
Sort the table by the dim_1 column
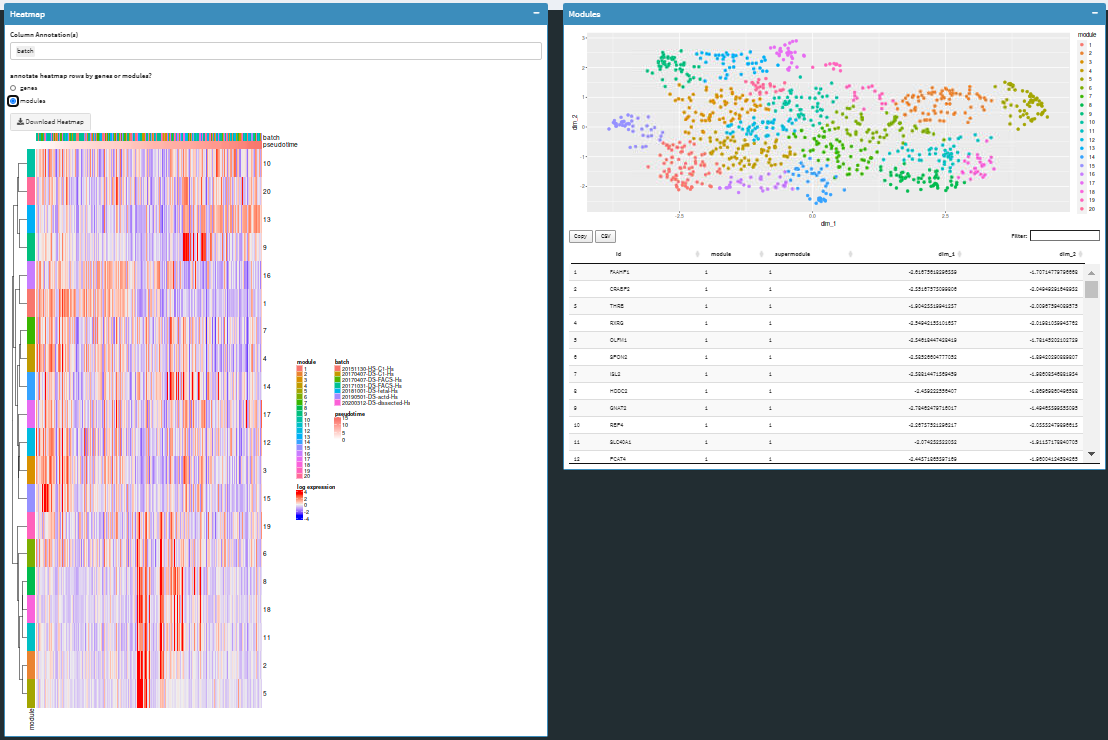pyautogui.click(x=909, y=254)
